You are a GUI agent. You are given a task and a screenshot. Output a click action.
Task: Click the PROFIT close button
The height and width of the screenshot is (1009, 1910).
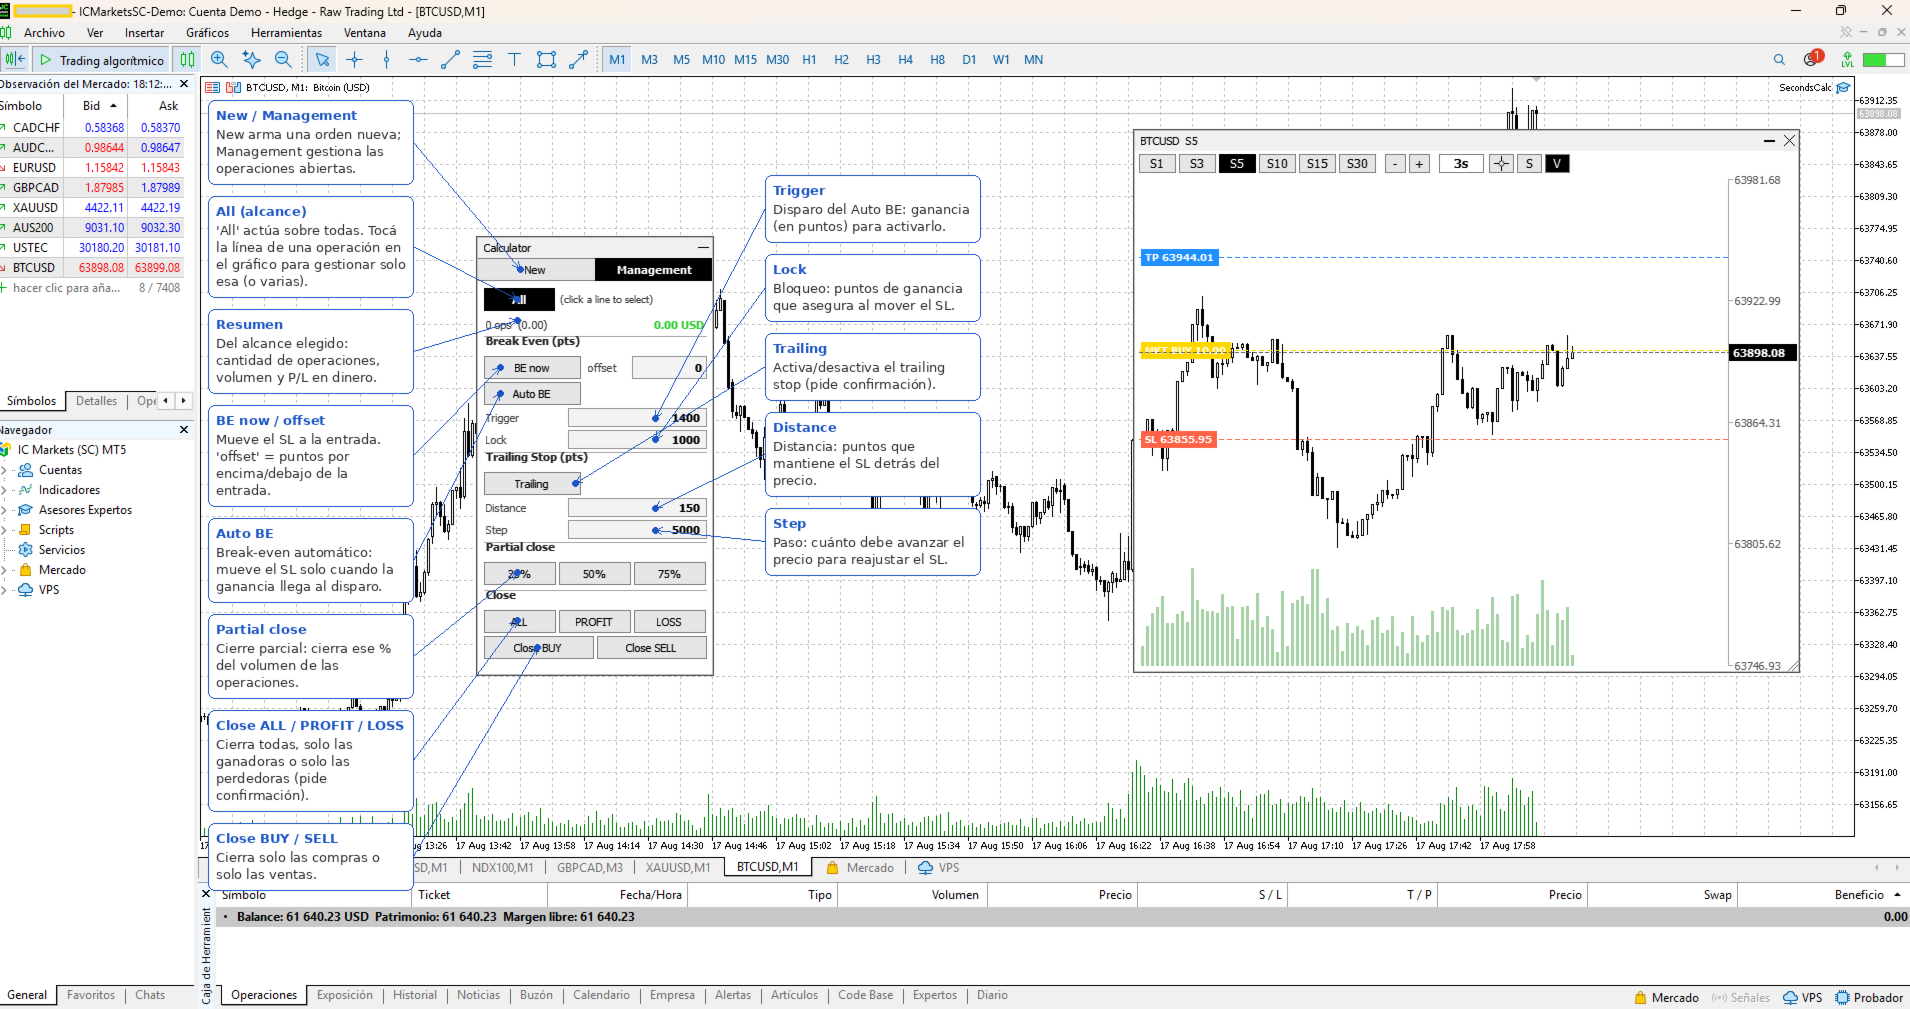point(594,622)
